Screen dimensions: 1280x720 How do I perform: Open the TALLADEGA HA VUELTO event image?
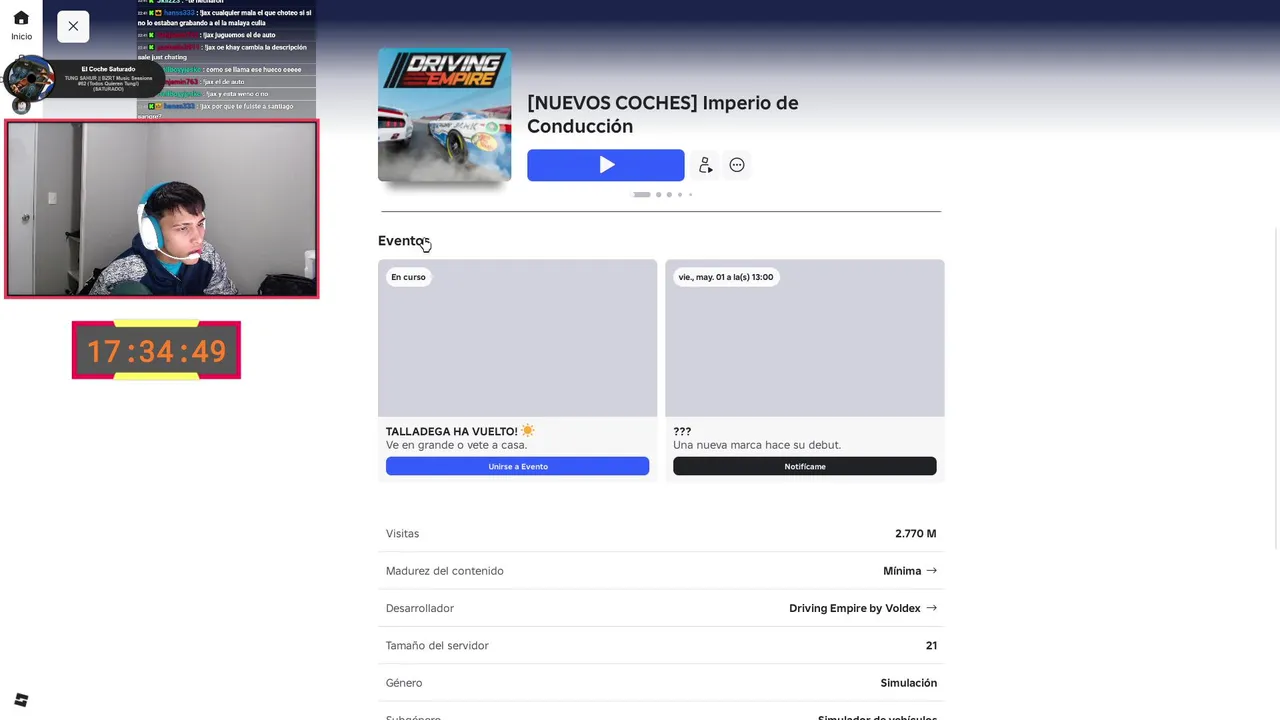click(x=517, y=338)
